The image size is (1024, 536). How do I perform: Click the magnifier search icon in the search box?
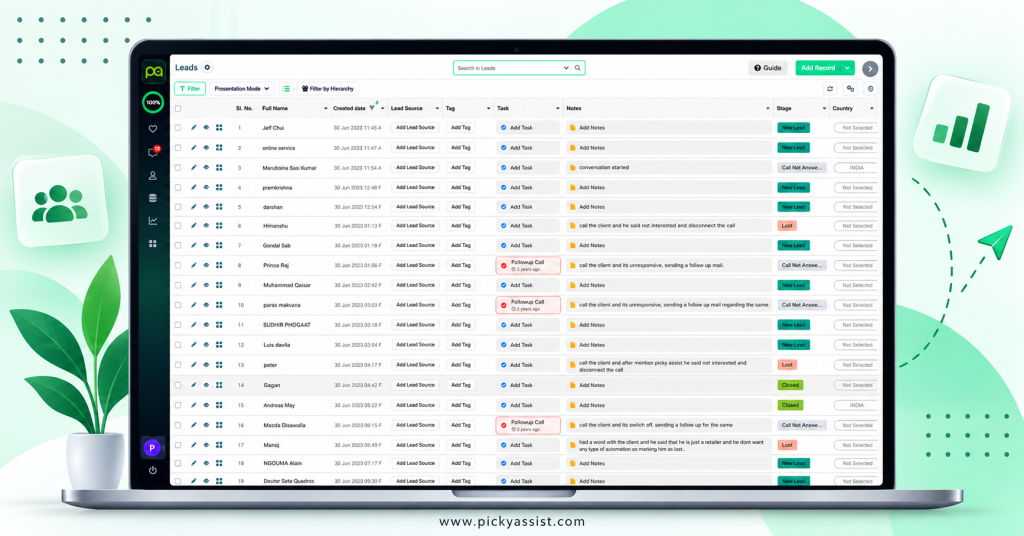[x=577, y=68]
